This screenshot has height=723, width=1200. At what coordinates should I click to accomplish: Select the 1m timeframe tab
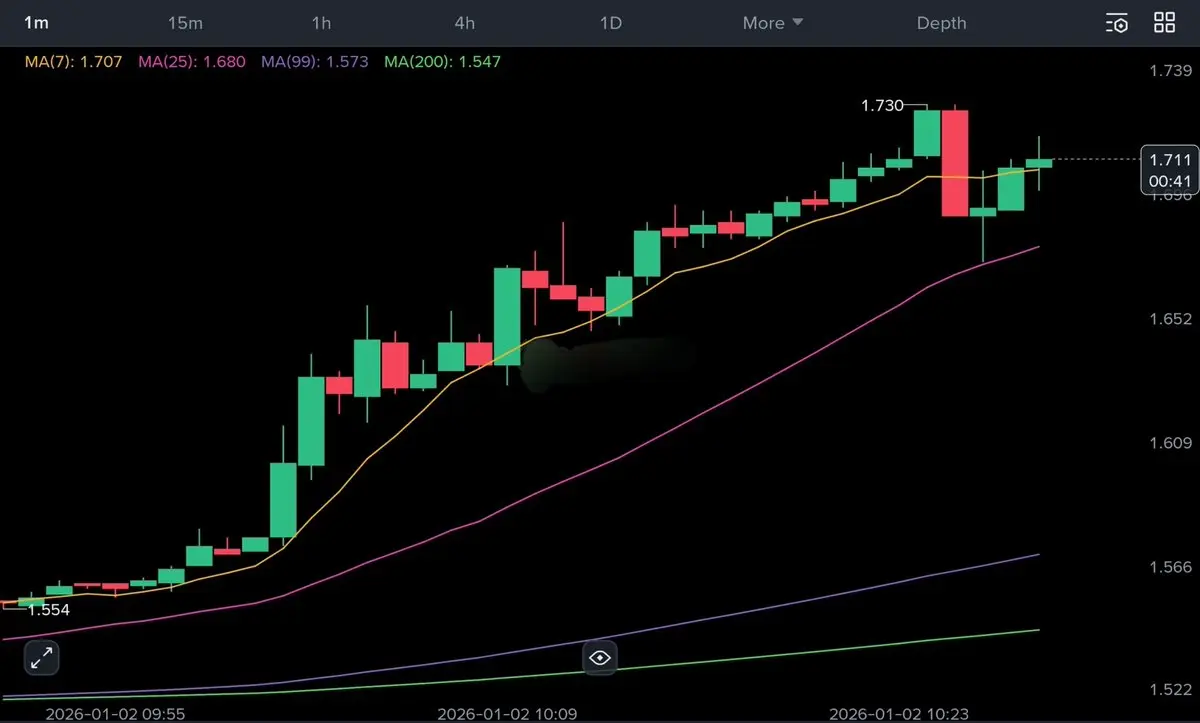(x=37, y=22)
